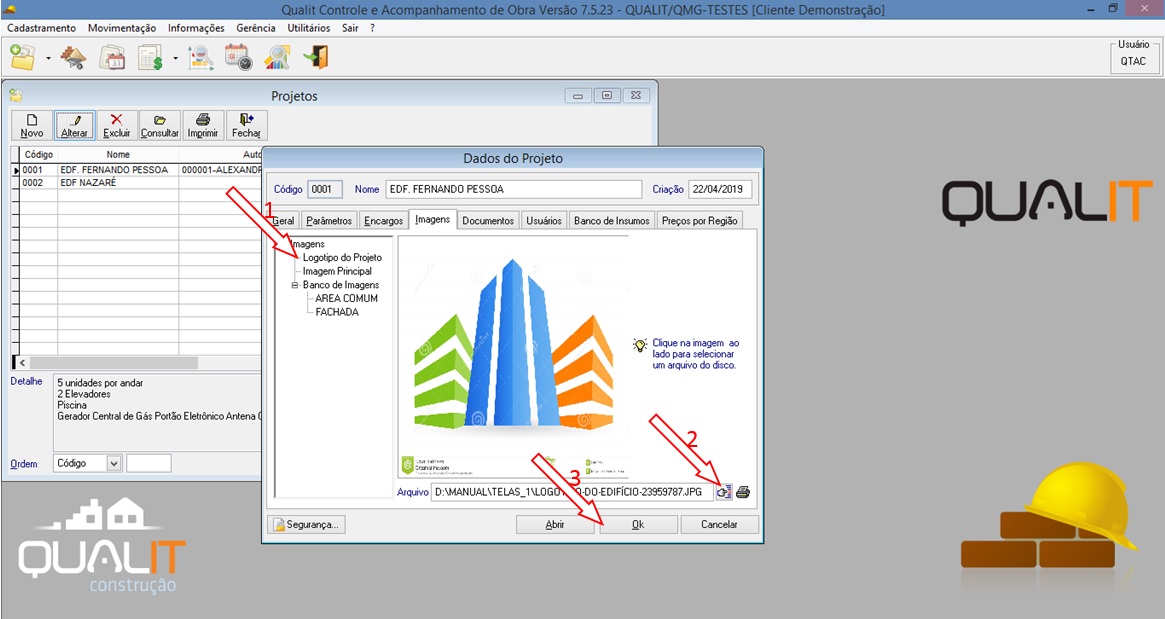Image resolution: width=1165 pixels, height=619 pixels.
Task: Click the Nome field EDF. FERNANDO PESSOA
Action: [x=513, y=189]
